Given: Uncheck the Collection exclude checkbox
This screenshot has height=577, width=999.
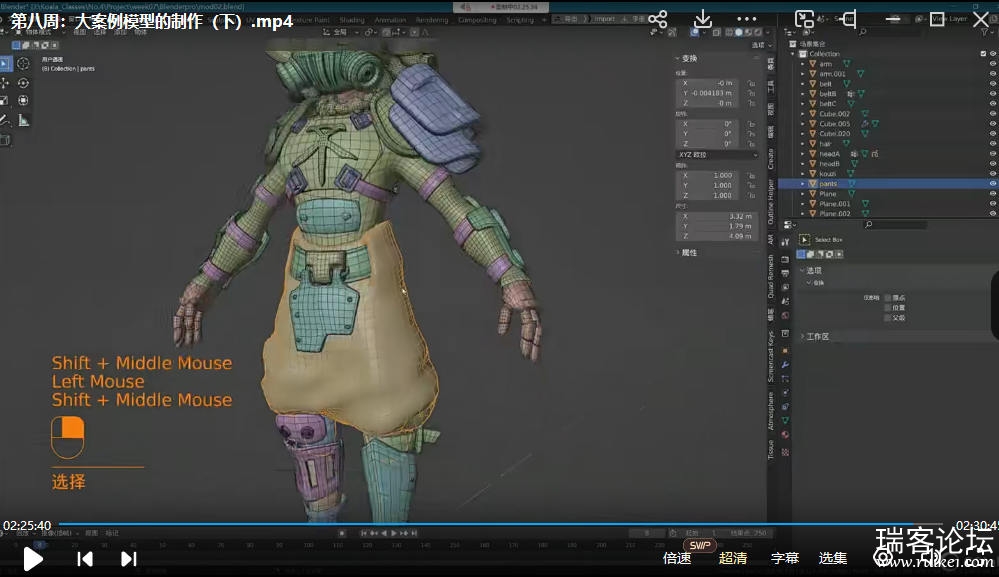Looking at the screenshot, I should coord(984,53).
